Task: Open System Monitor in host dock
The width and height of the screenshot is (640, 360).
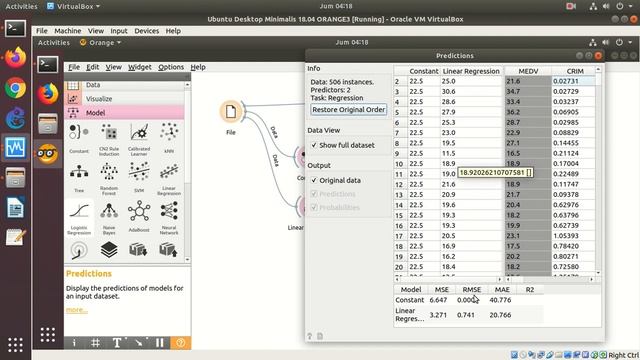Action: coord(16,148)
